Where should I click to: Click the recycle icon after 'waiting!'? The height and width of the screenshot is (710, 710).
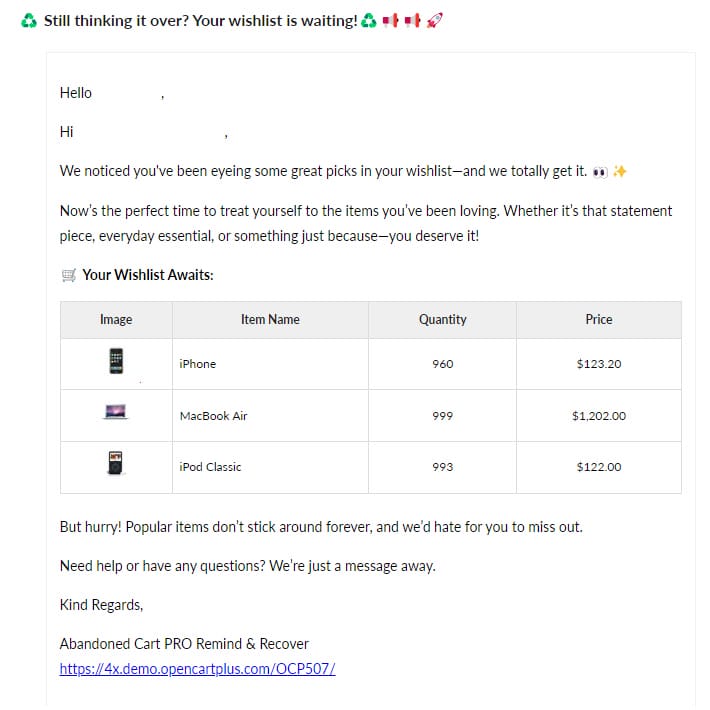pyautogui.click(x=369, y=20)
